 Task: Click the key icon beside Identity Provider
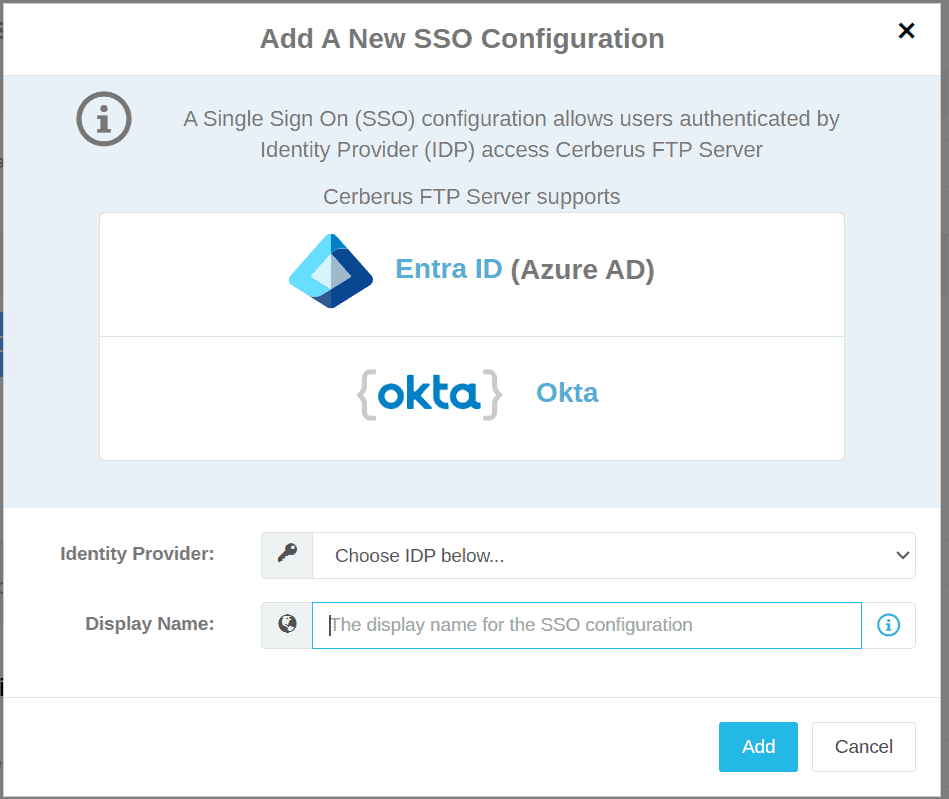287,555
